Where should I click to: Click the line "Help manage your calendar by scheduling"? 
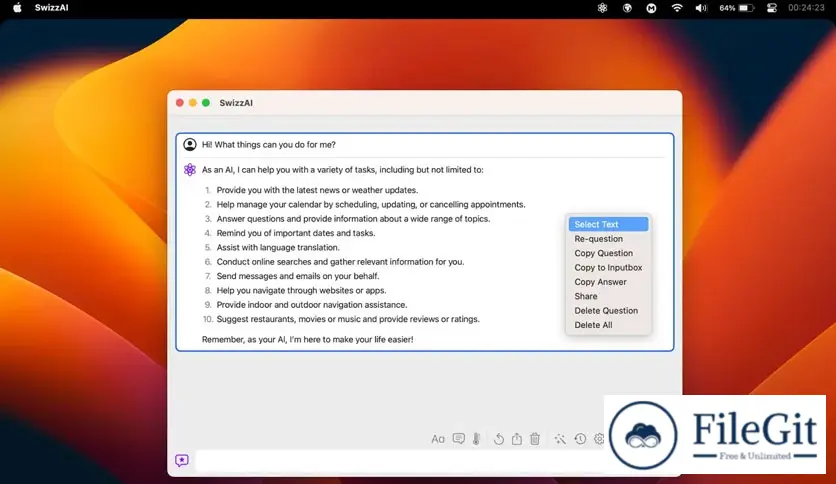tap(371, 204)
